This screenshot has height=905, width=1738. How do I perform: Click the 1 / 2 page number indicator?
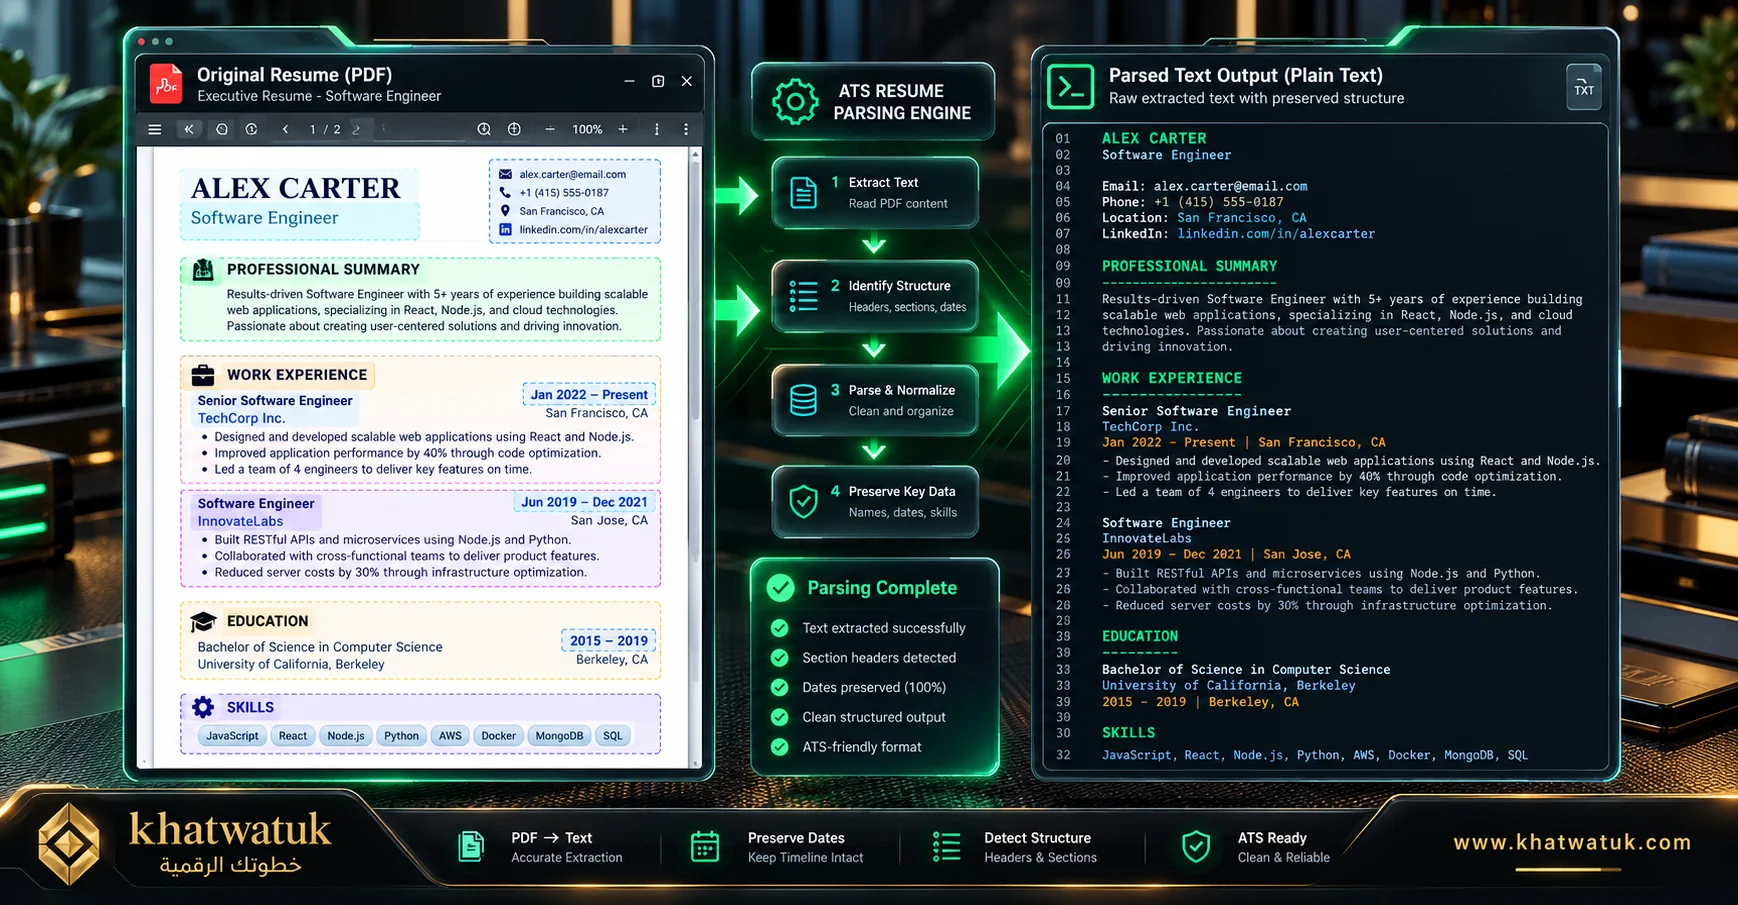[x=325, y=129]
